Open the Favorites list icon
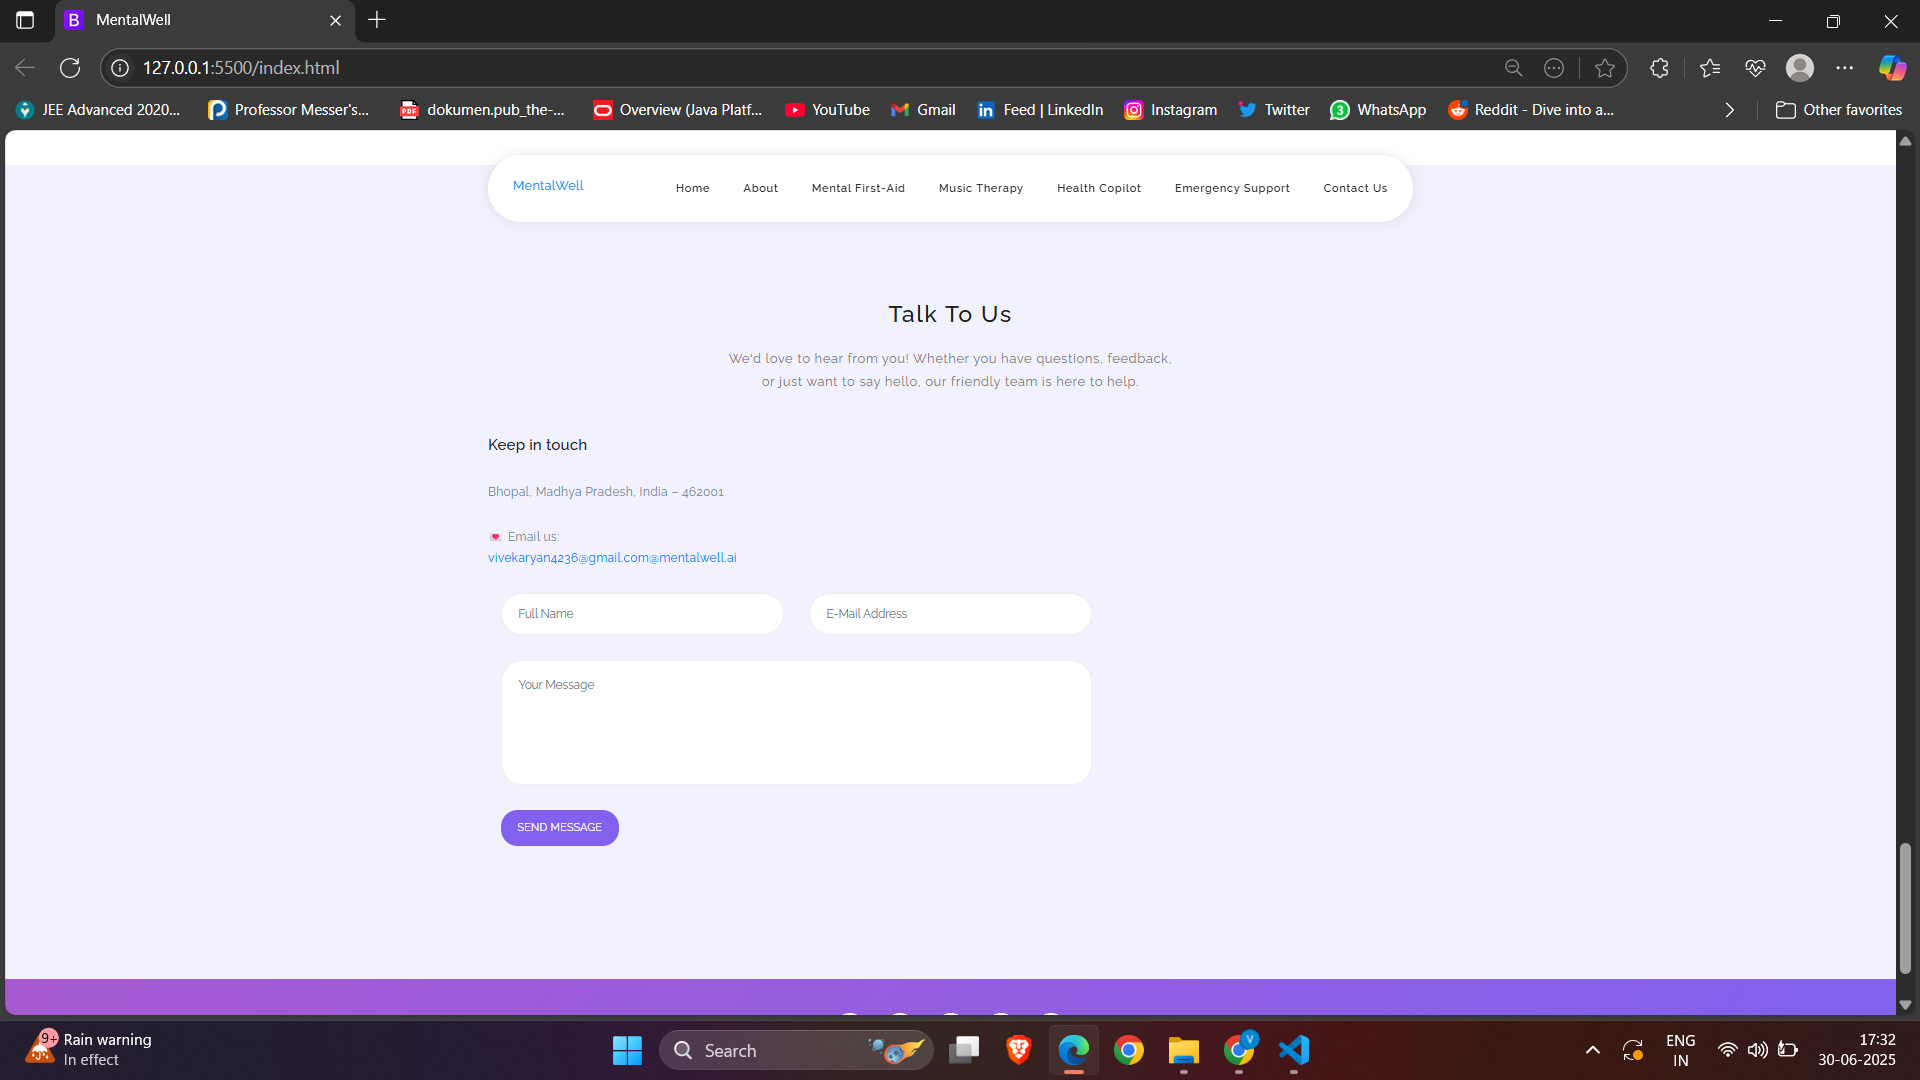This screenshot has width=1920, height=1080. click(x=1709, y=68)
